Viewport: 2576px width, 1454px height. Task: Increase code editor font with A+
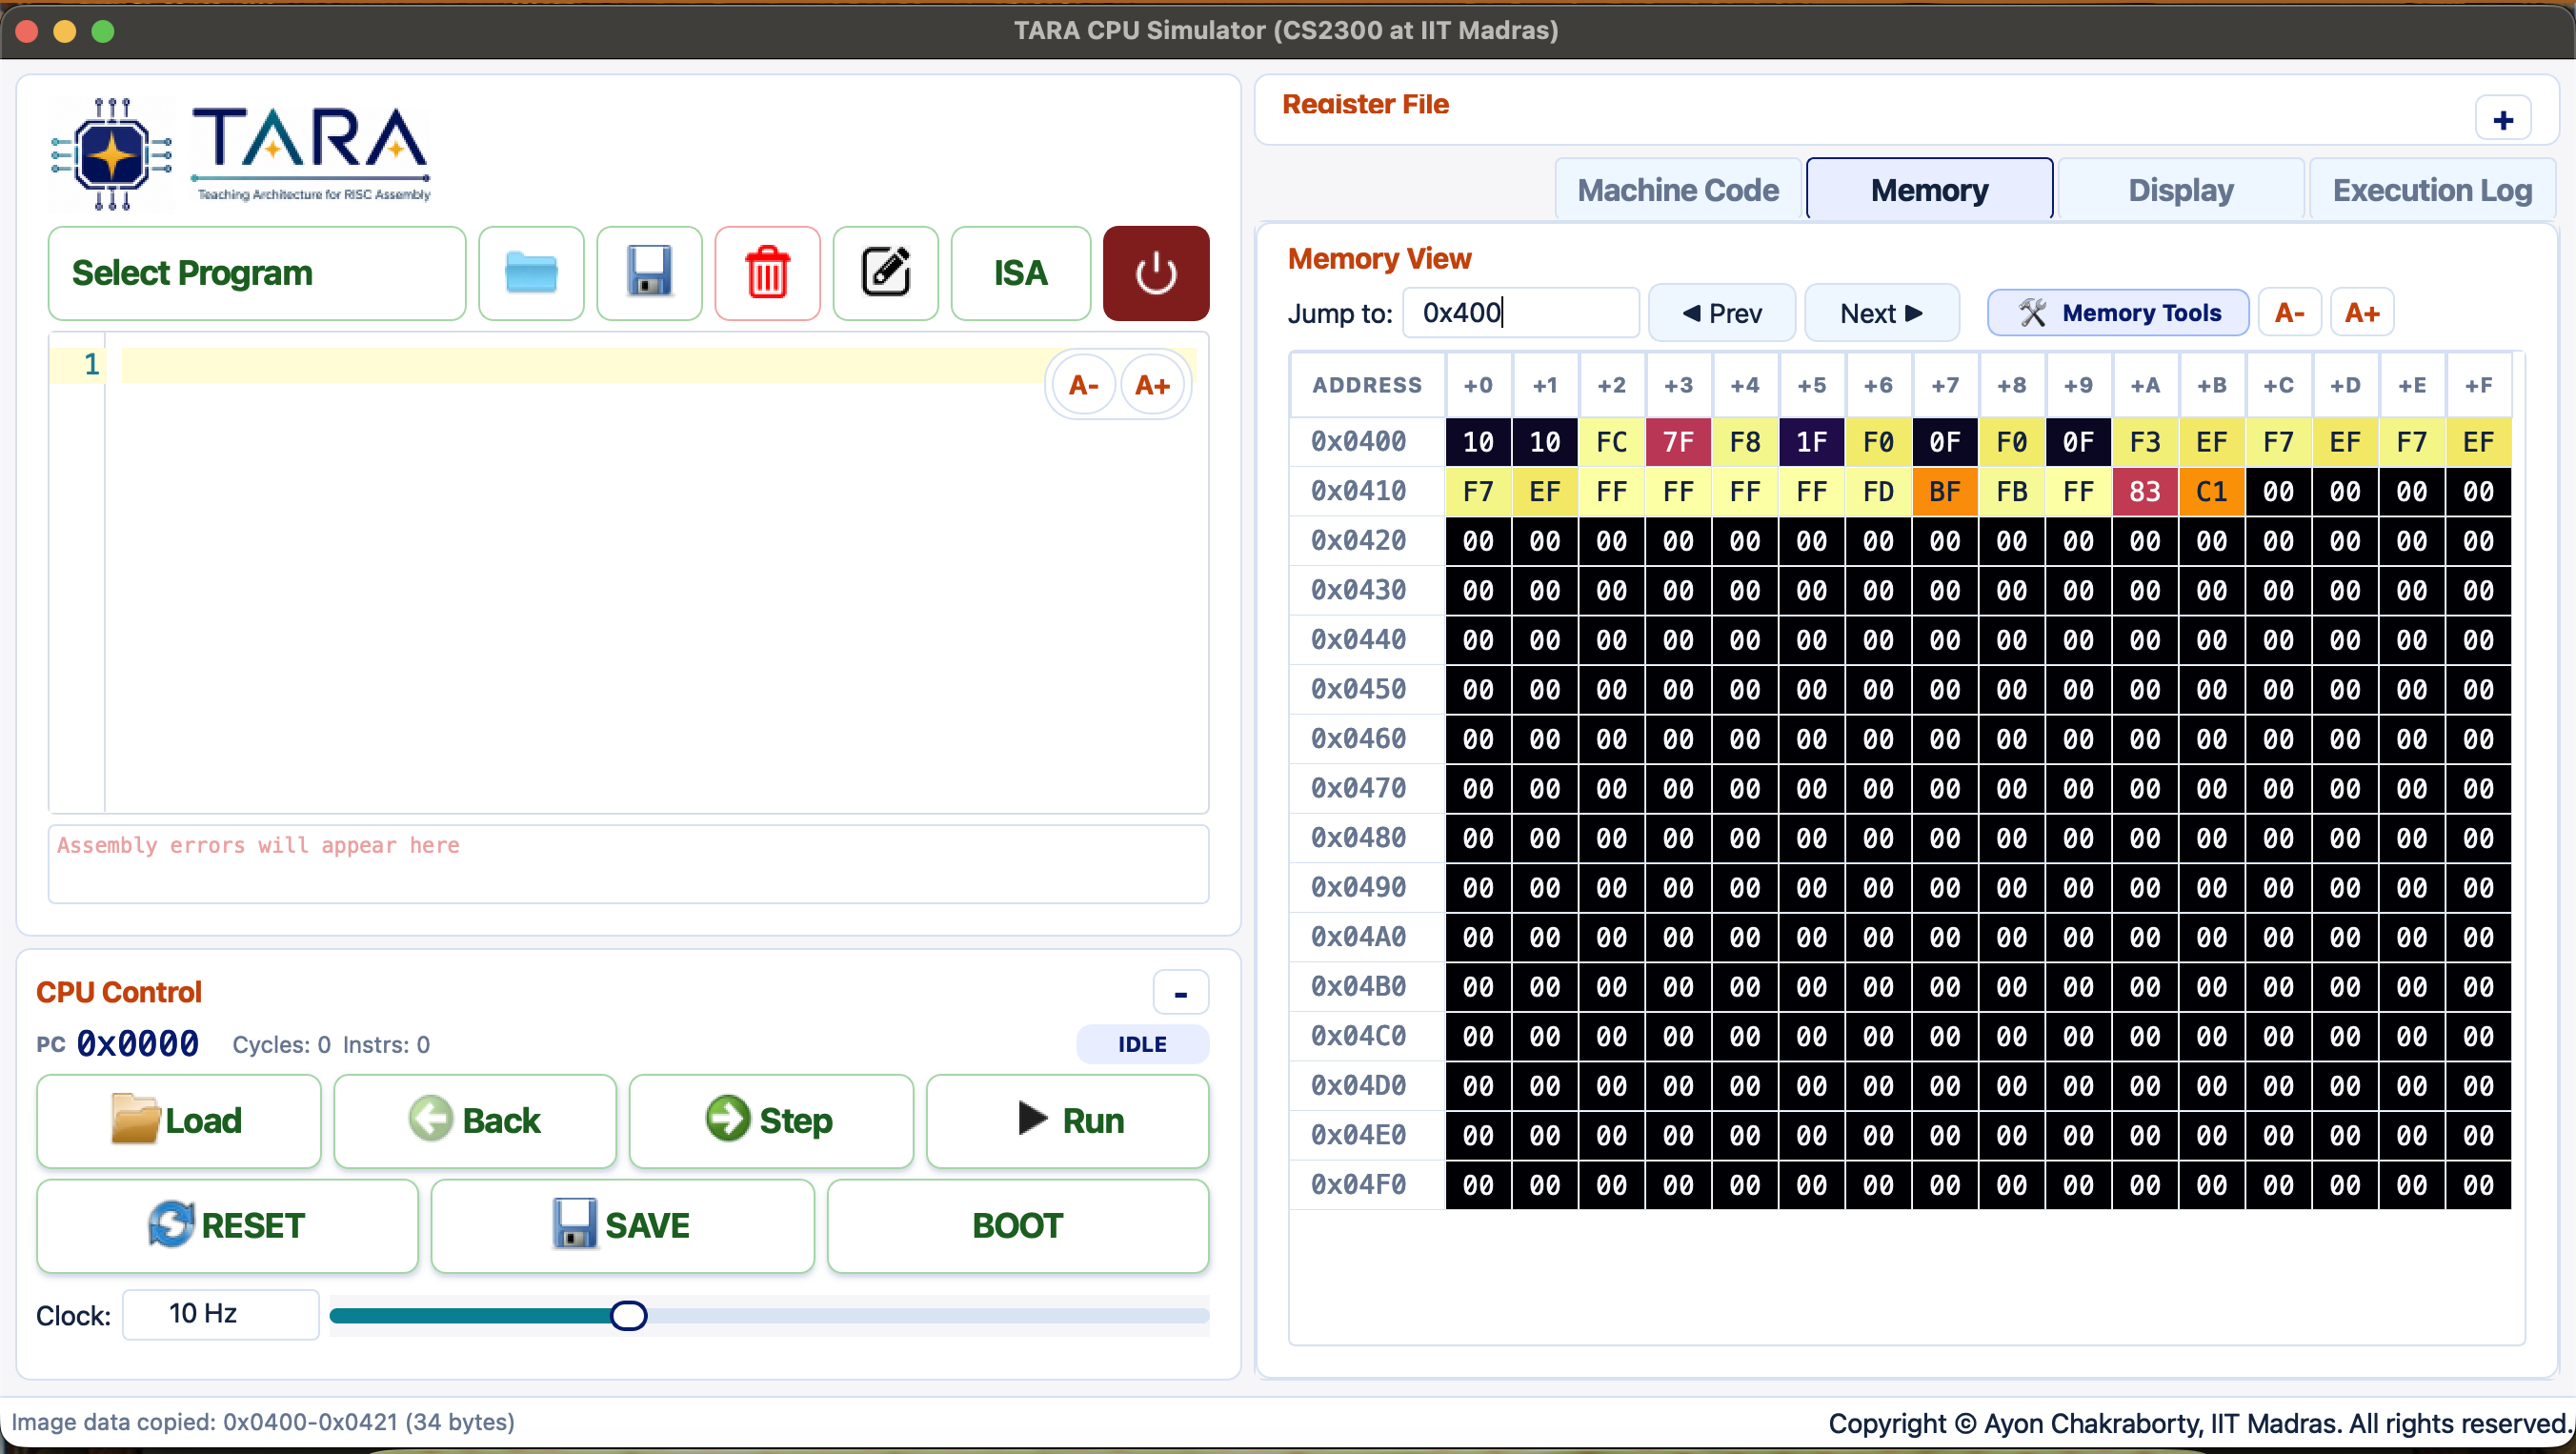(1152, 385)
